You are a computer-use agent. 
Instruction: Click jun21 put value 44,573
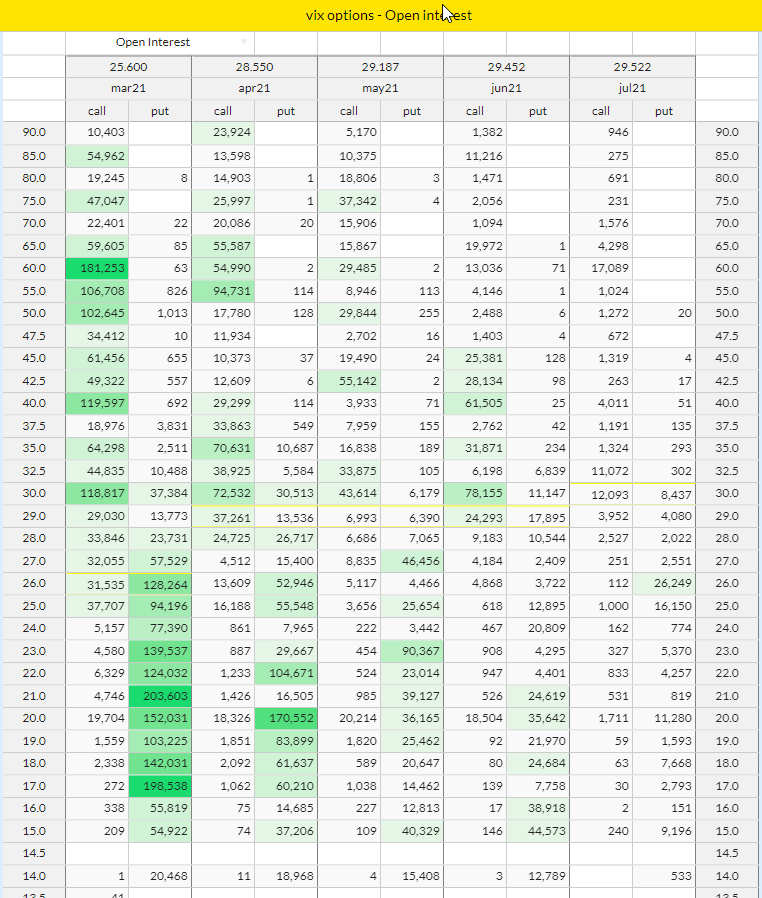pos(538,831)
